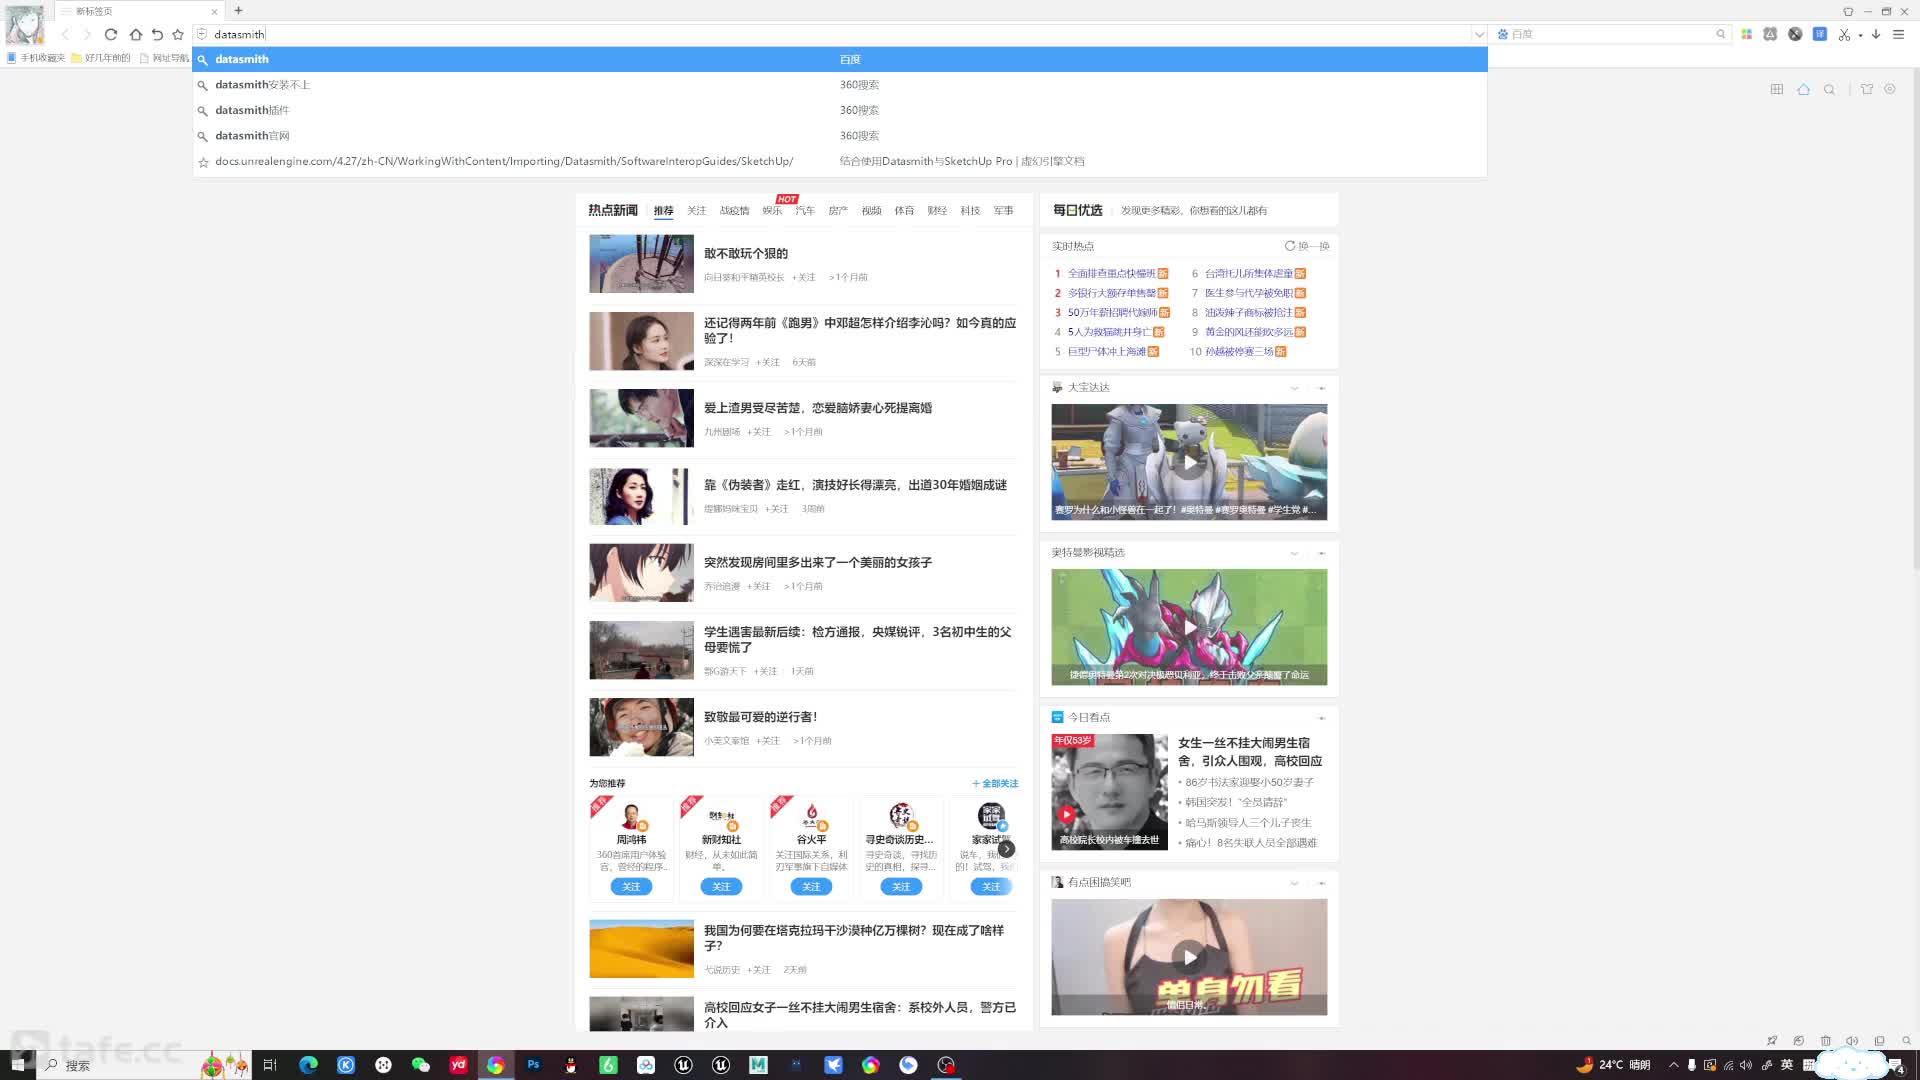Follow 谷火平 with 关注 button
Viewport: 1920px width, 1080px height.
coord(811,887)
